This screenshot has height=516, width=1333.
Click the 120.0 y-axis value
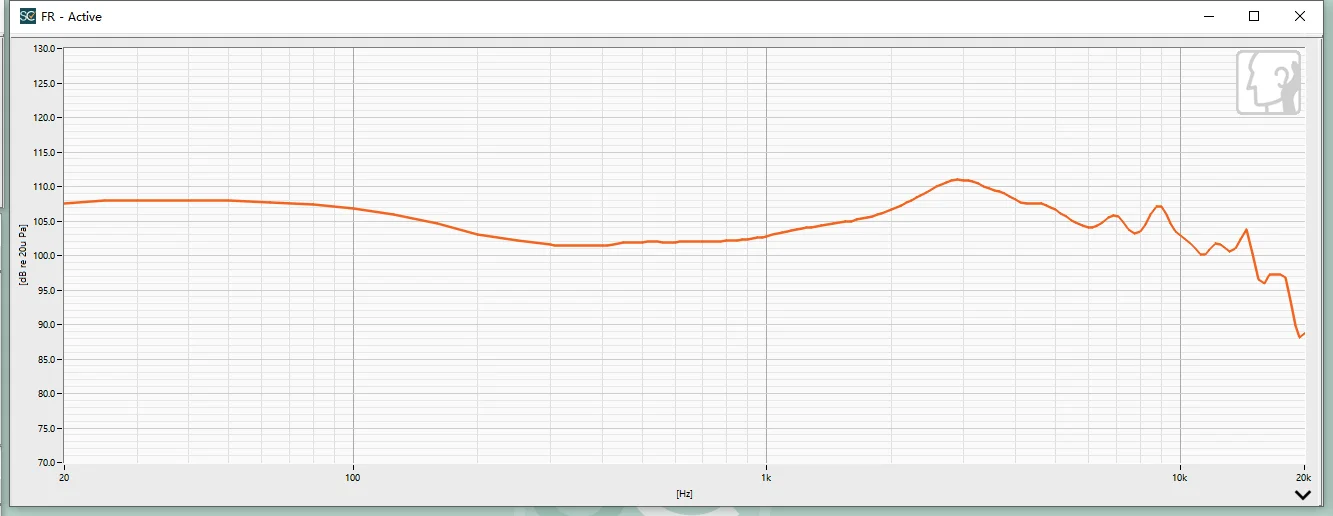coord(46,118)
